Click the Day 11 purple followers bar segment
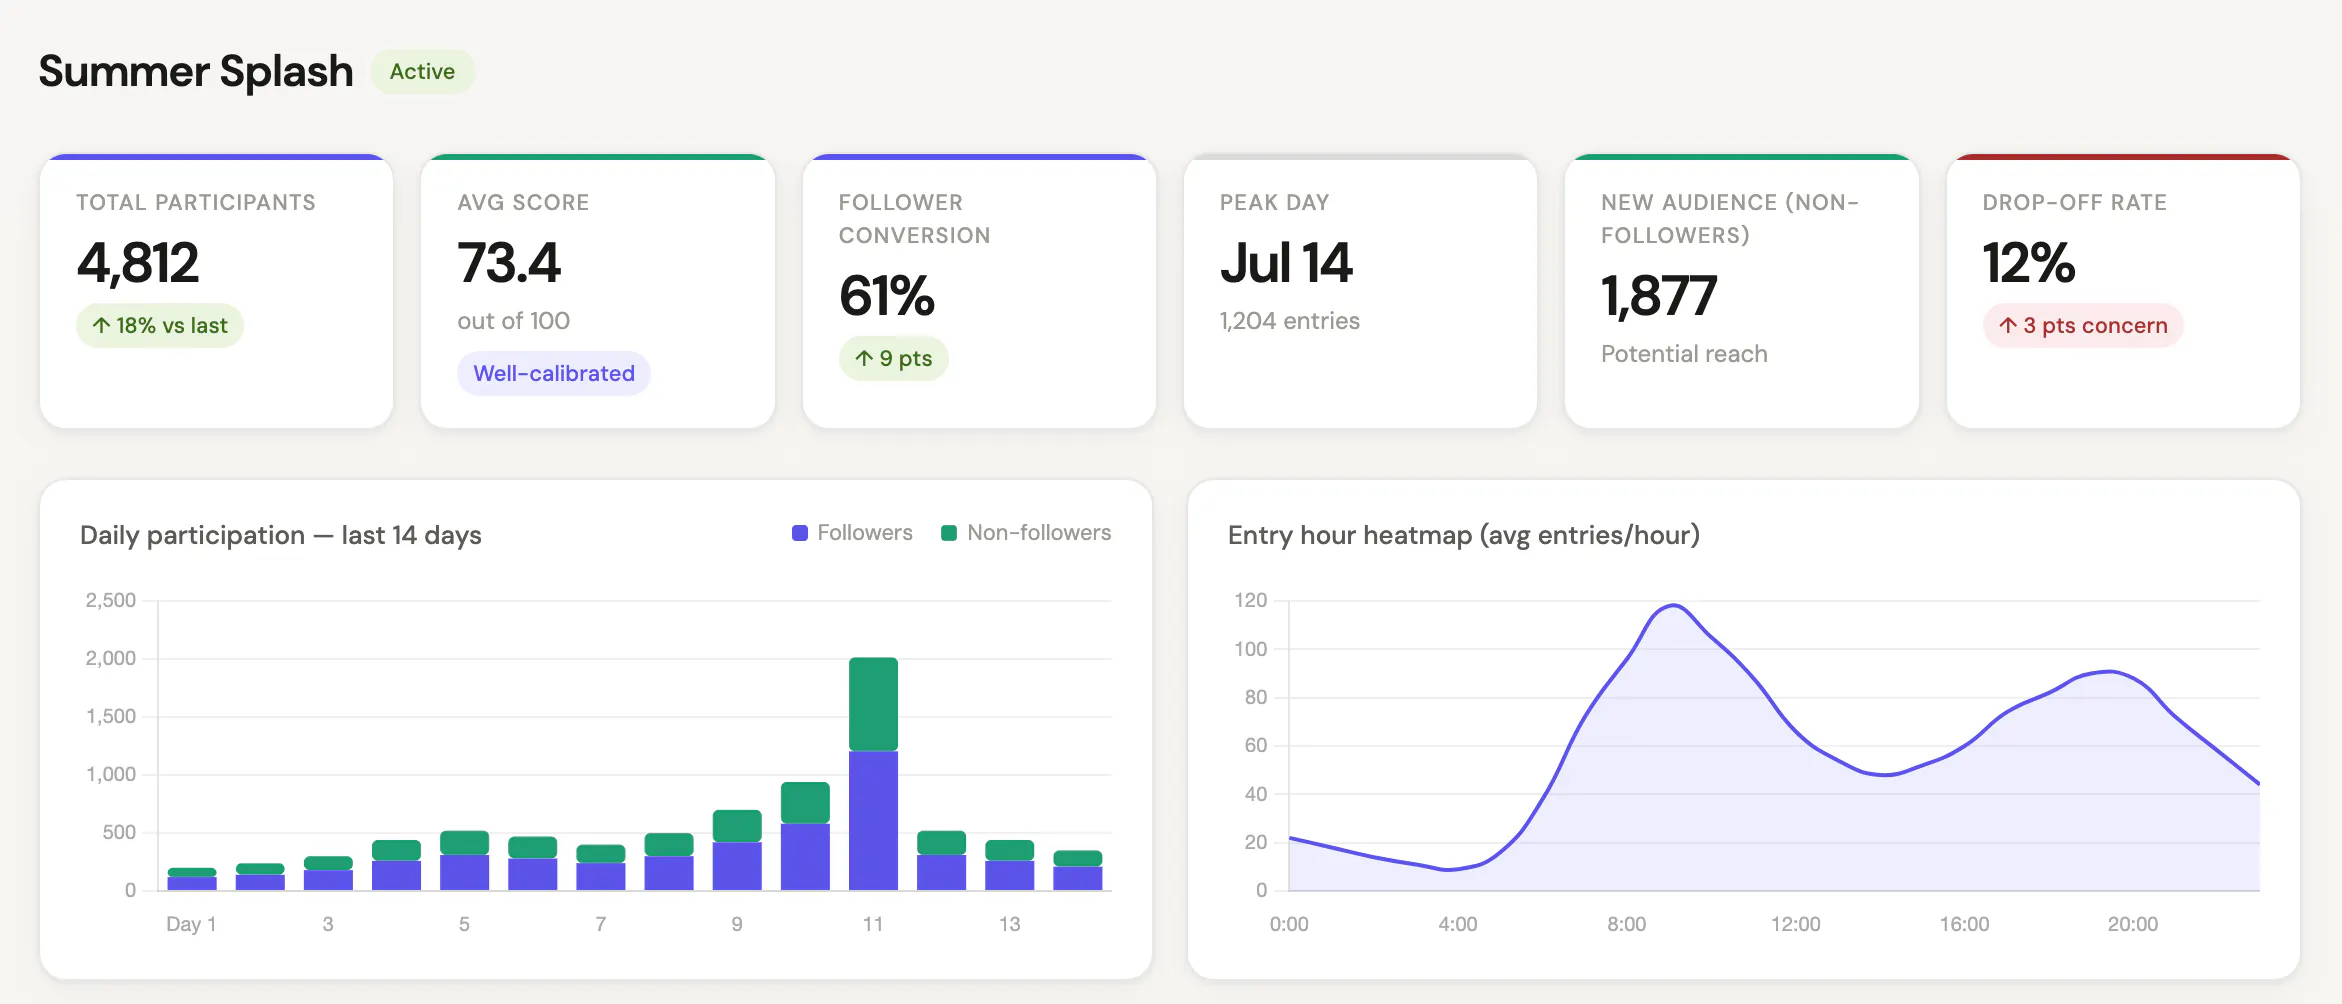This screenshot has width=2342, height=1004. click(x=873, y=820)
